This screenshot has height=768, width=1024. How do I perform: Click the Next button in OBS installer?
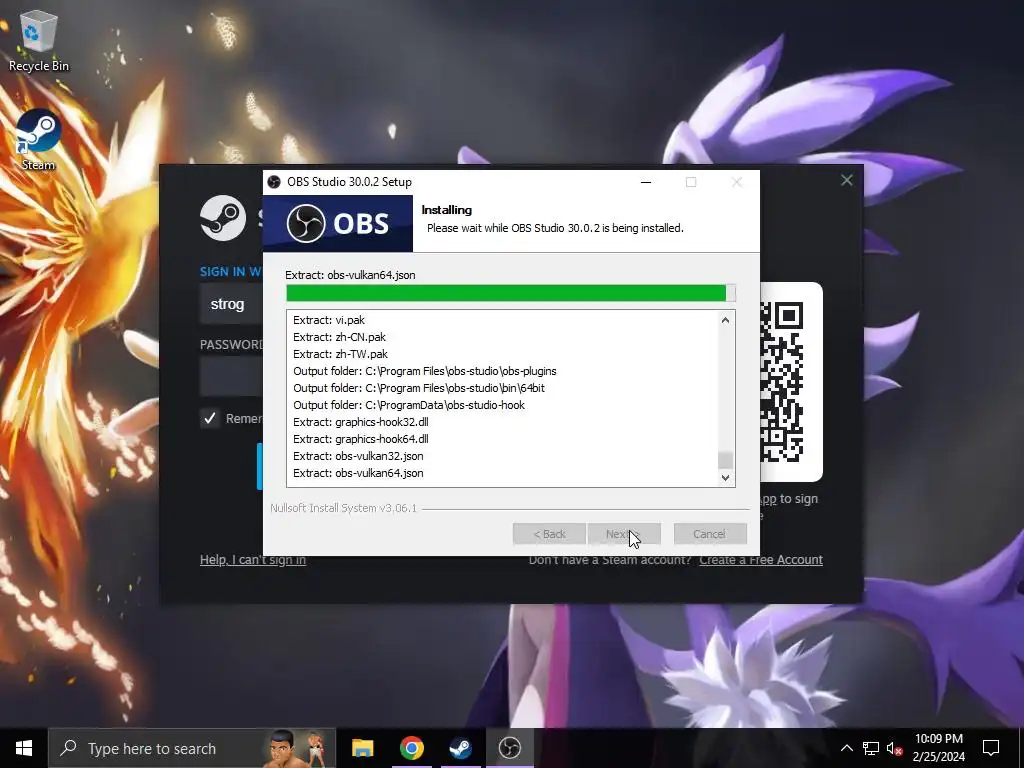point(624,534)
